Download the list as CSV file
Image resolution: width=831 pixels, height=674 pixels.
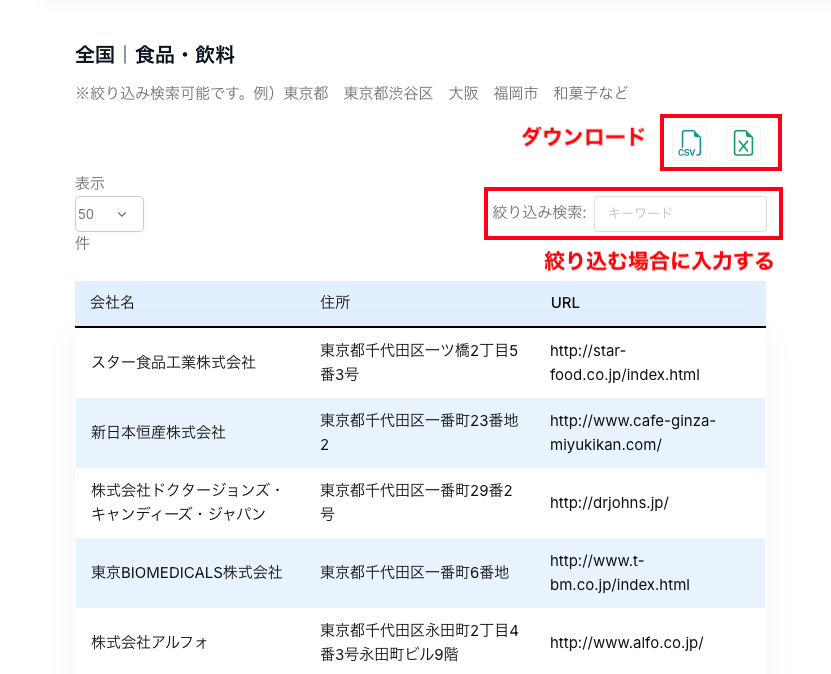tap(689, 144)
